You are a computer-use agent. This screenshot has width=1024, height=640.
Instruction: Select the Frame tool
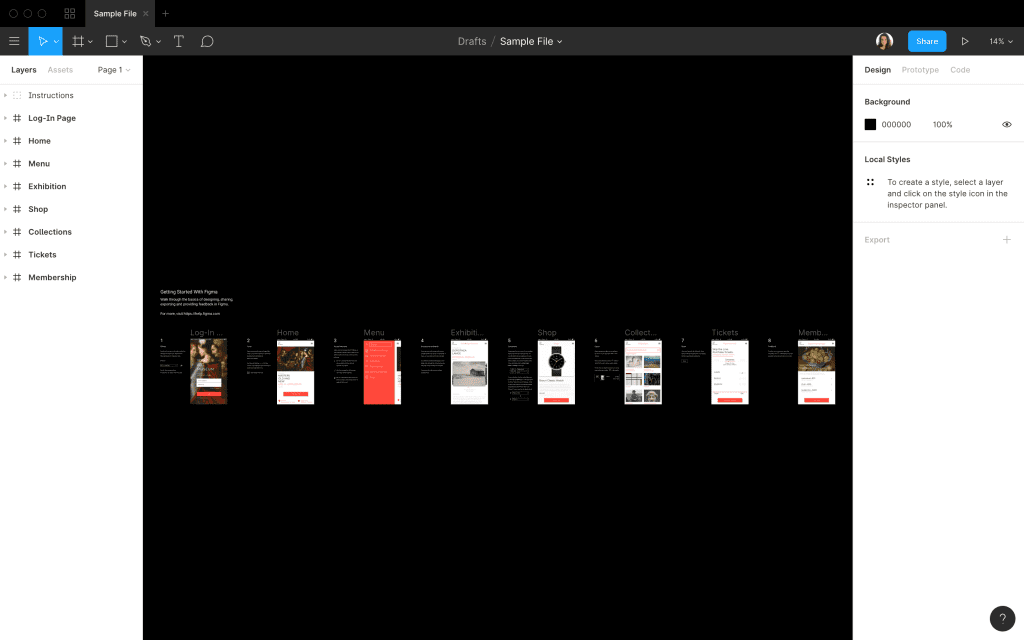(x=78, y=41)
